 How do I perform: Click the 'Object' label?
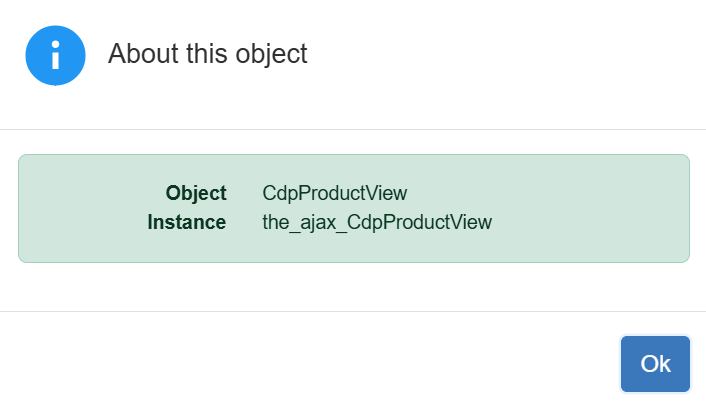[196, 193]
